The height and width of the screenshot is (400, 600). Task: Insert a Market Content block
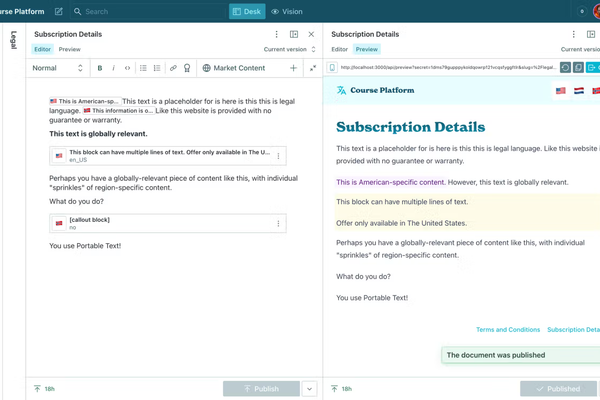(234, 68)
